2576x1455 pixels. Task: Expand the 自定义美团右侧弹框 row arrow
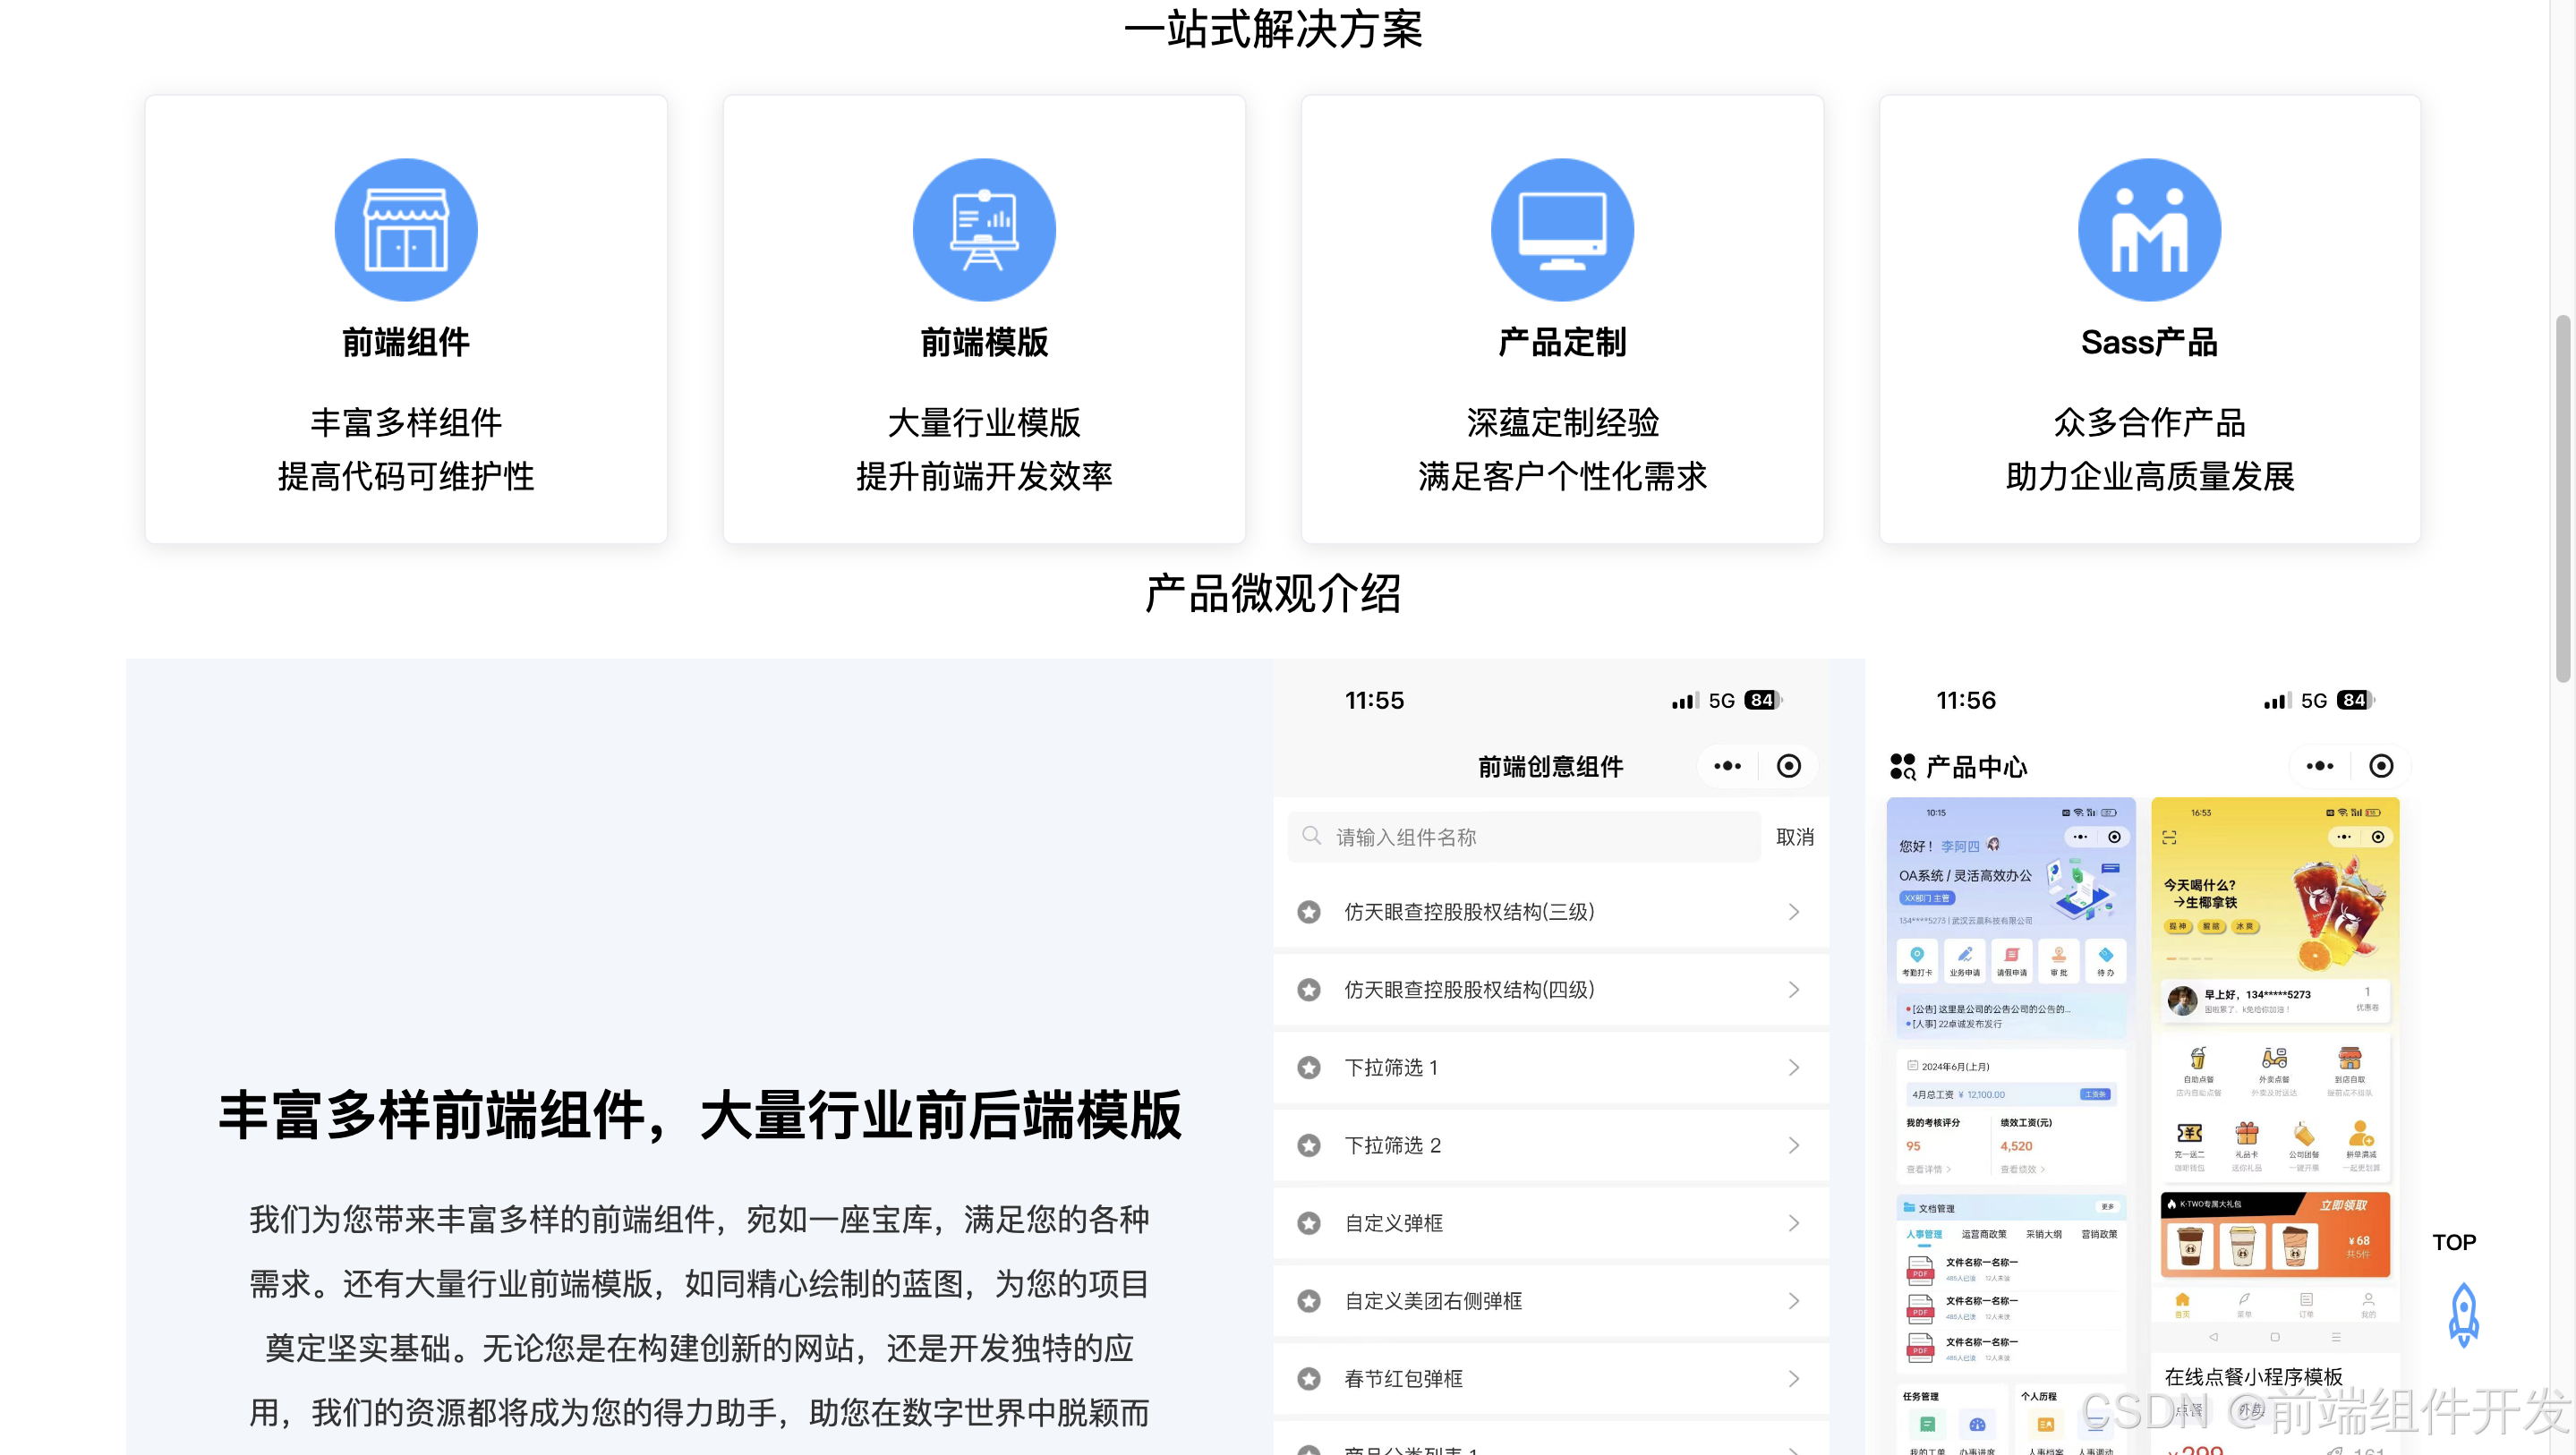click(x=1793, y=1301)
